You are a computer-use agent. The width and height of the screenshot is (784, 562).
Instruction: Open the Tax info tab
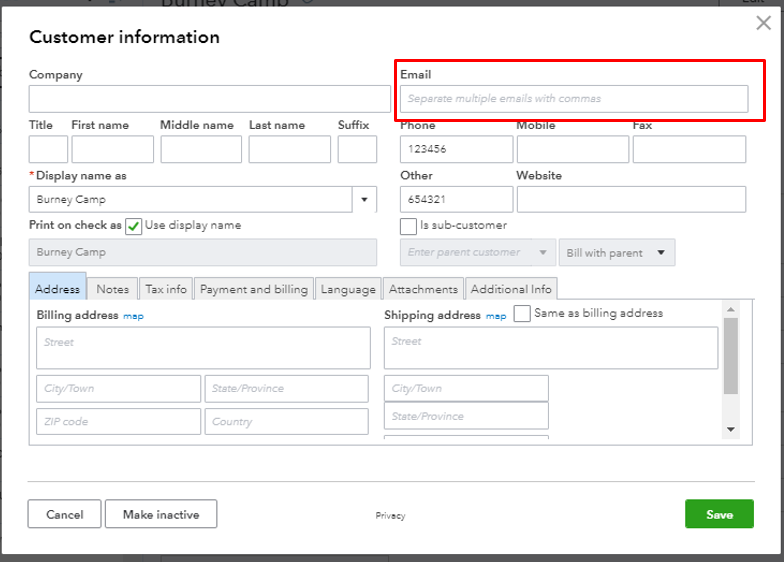coord(166,289)
